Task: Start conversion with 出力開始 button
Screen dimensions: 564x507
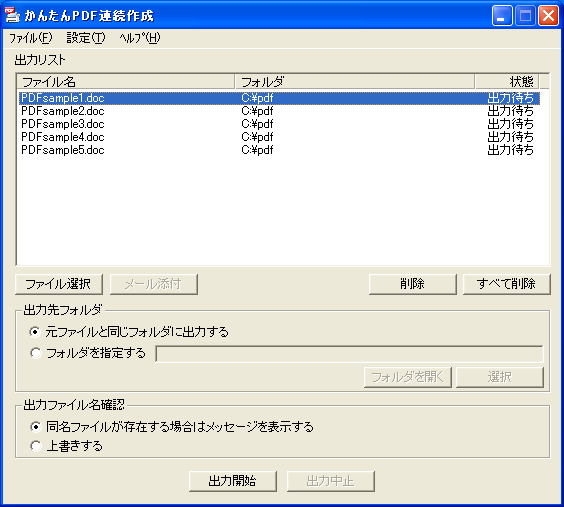Action: pos(233,481)
